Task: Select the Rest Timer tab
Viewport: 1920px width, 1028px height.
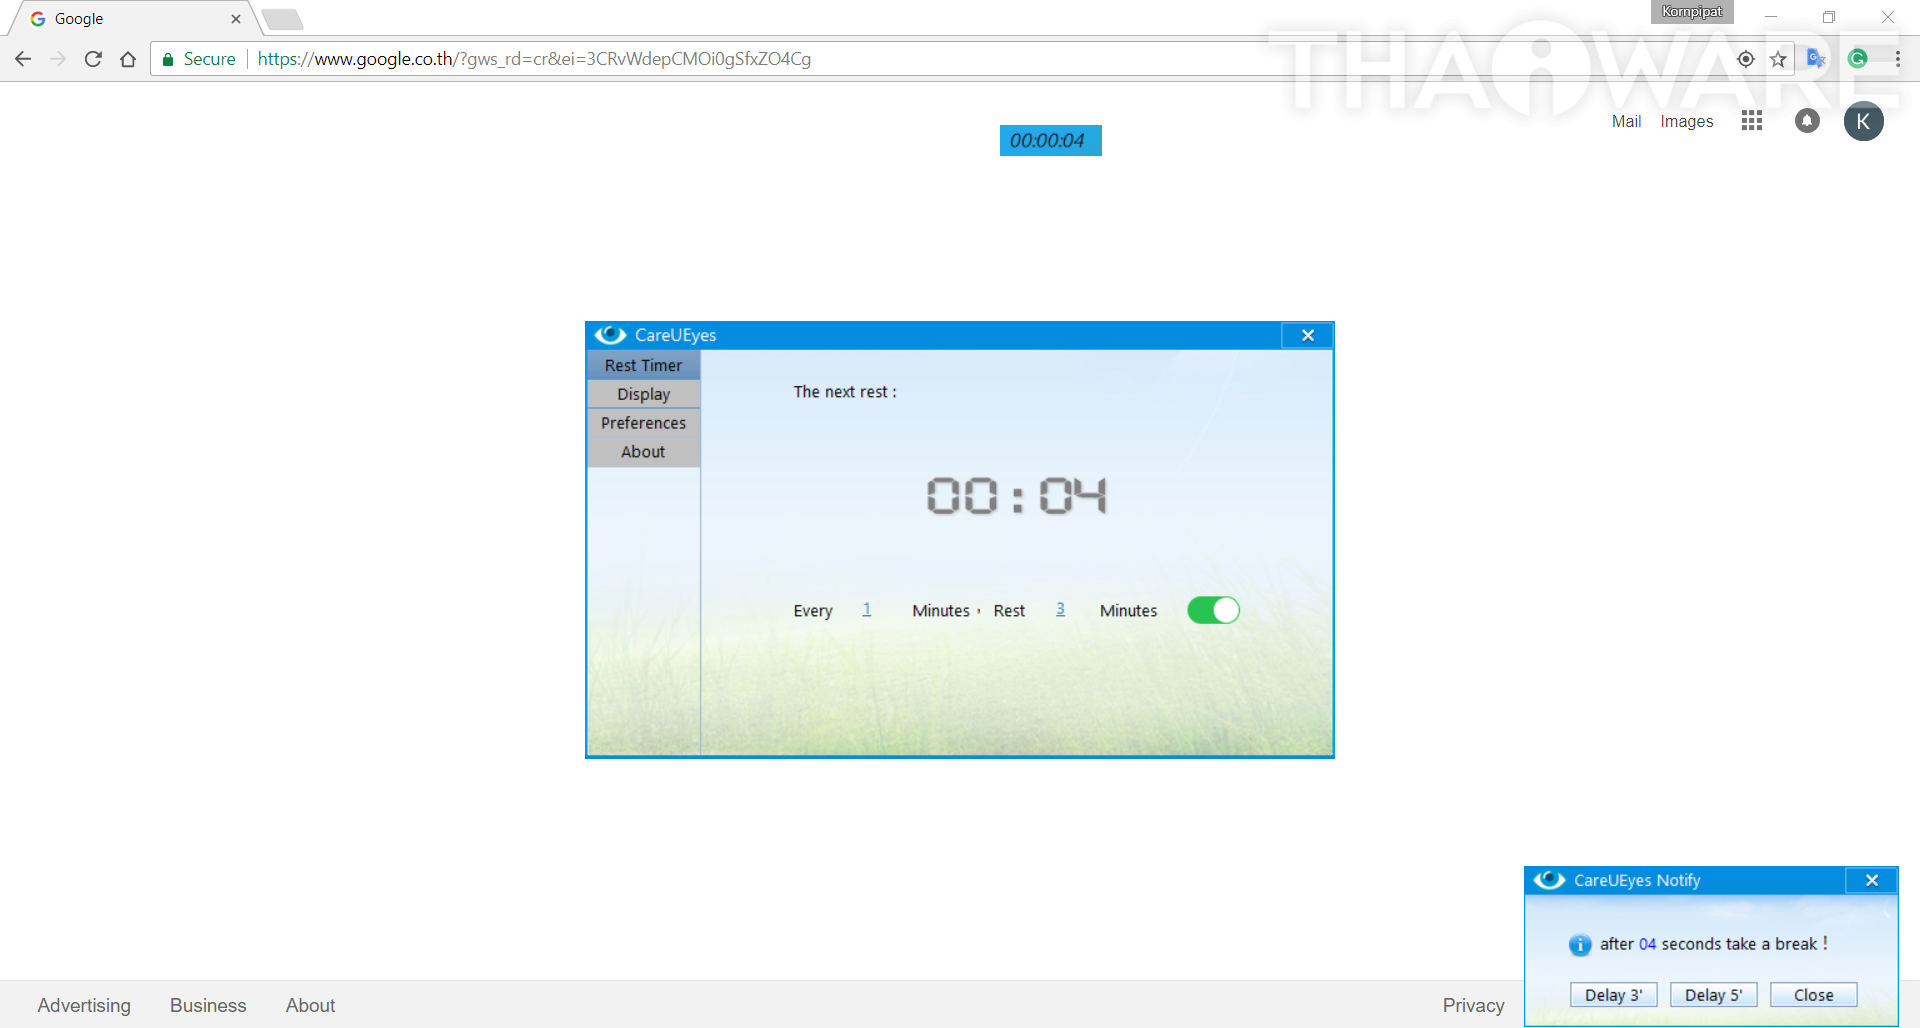Action: 643,365
